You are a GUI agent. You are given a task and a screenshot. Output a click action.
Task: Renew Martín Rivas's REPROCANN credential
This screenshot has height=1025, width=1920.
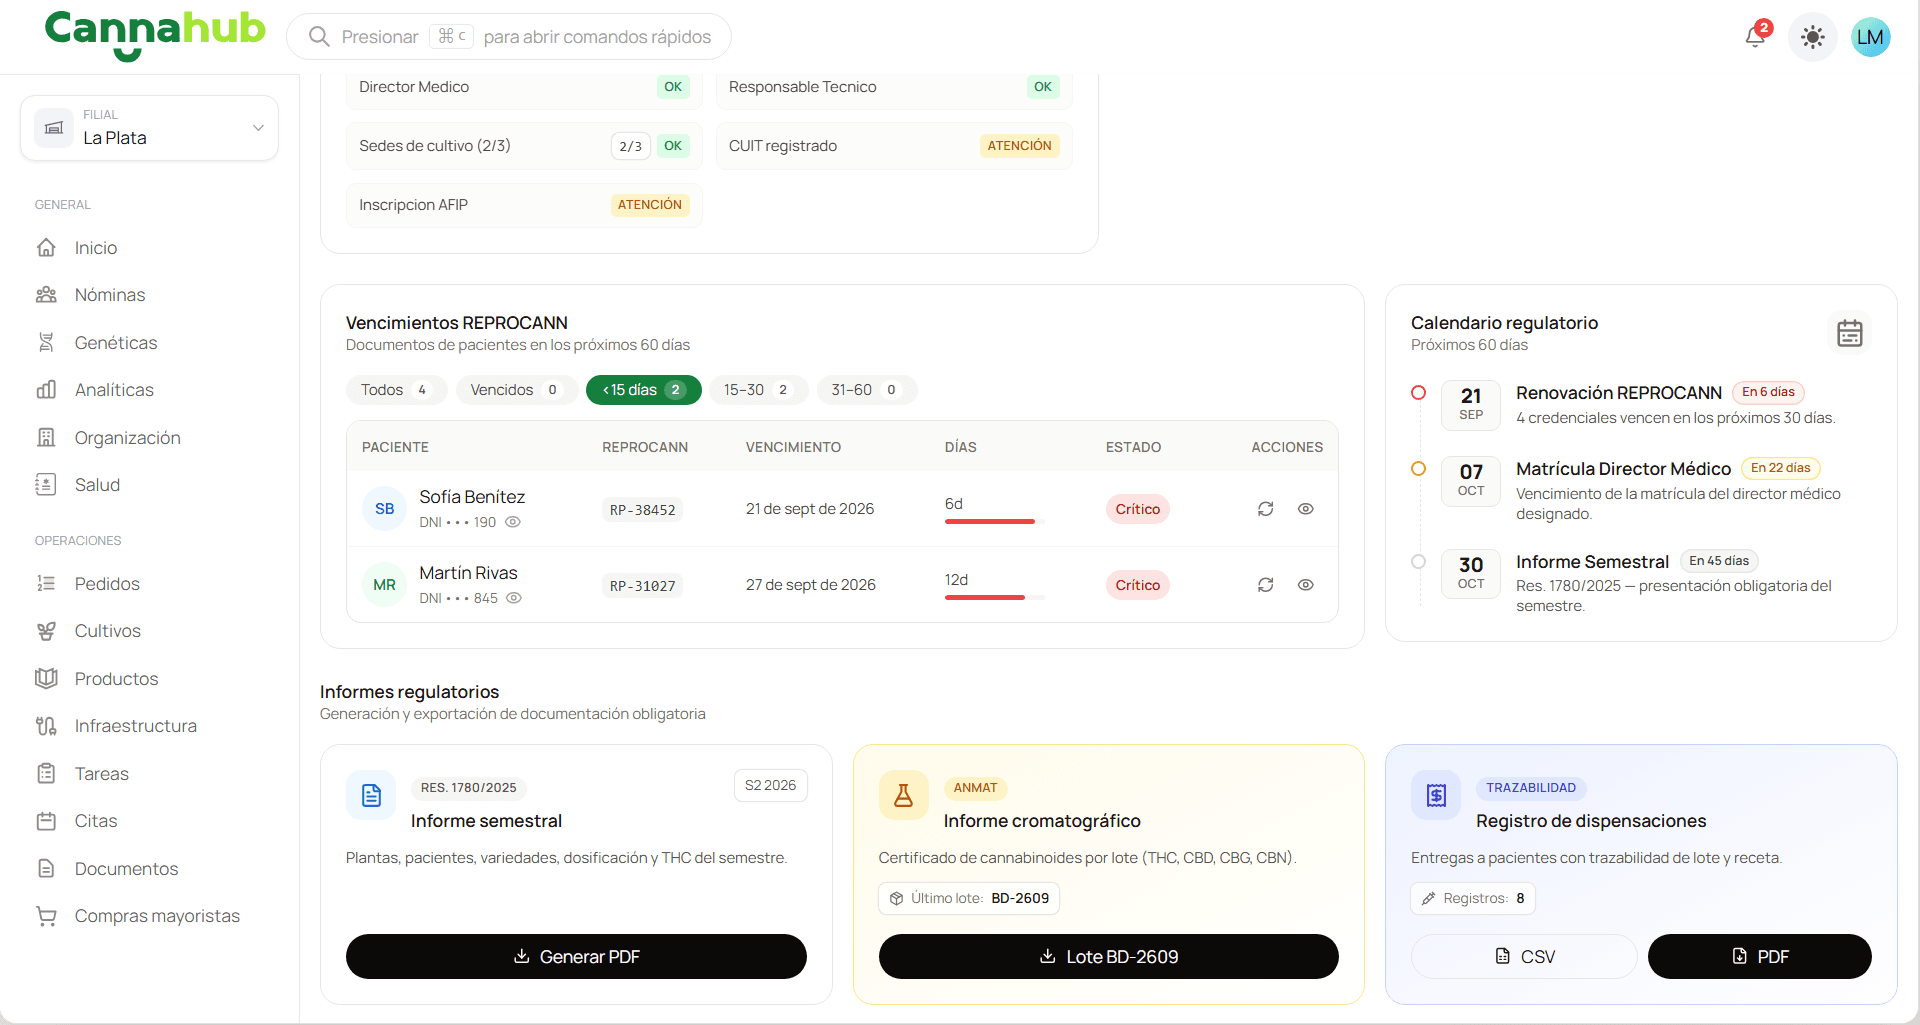tap(1266, 585)
